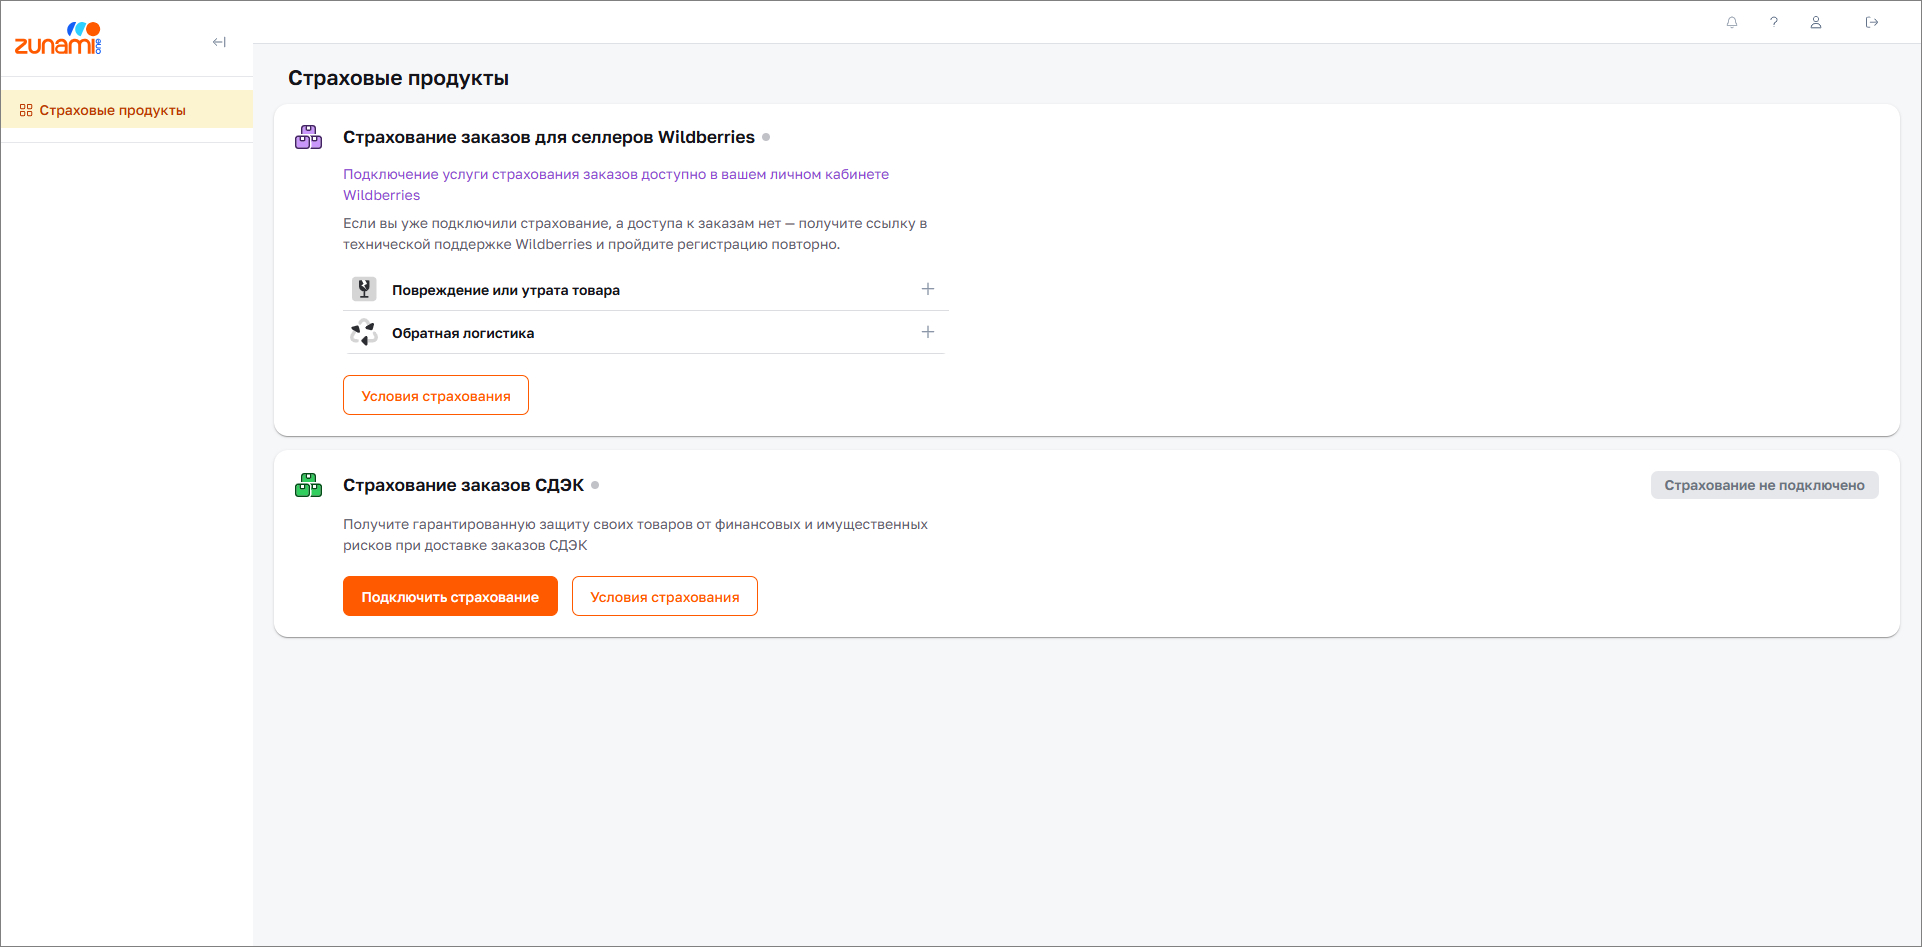Open Условия страхования for СДЭК
Screen dimensions: 1922x947
[x=665, y=597]
